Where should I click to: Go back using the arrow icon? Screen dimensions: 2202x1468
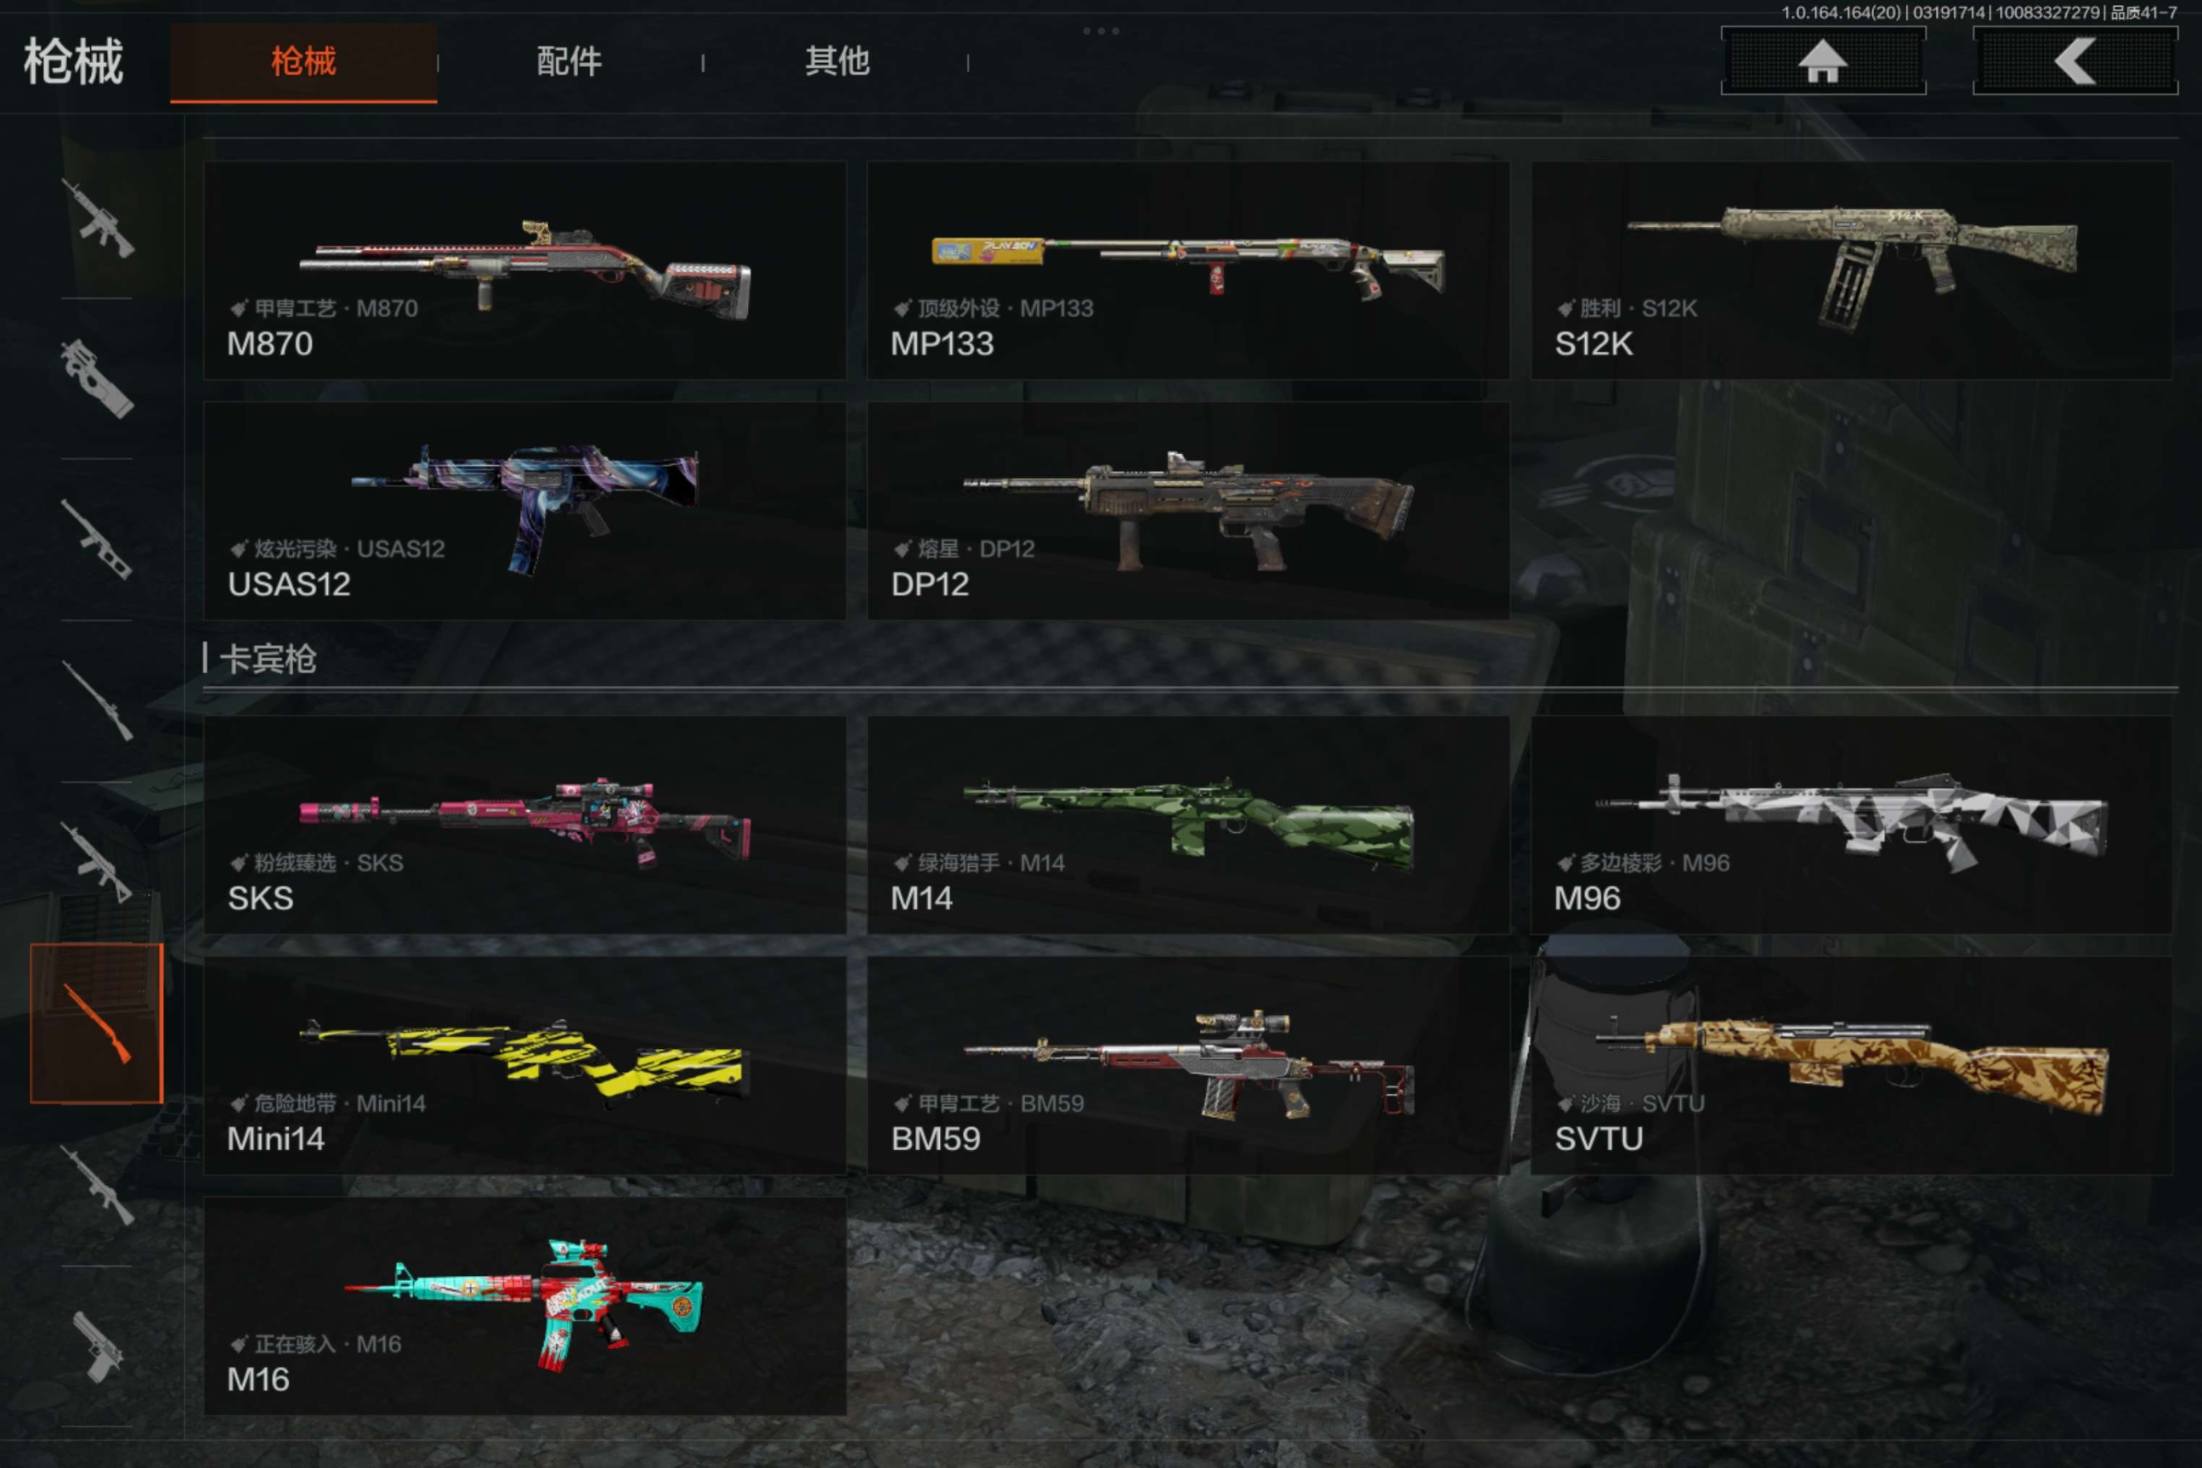[x=2075, y=61]
